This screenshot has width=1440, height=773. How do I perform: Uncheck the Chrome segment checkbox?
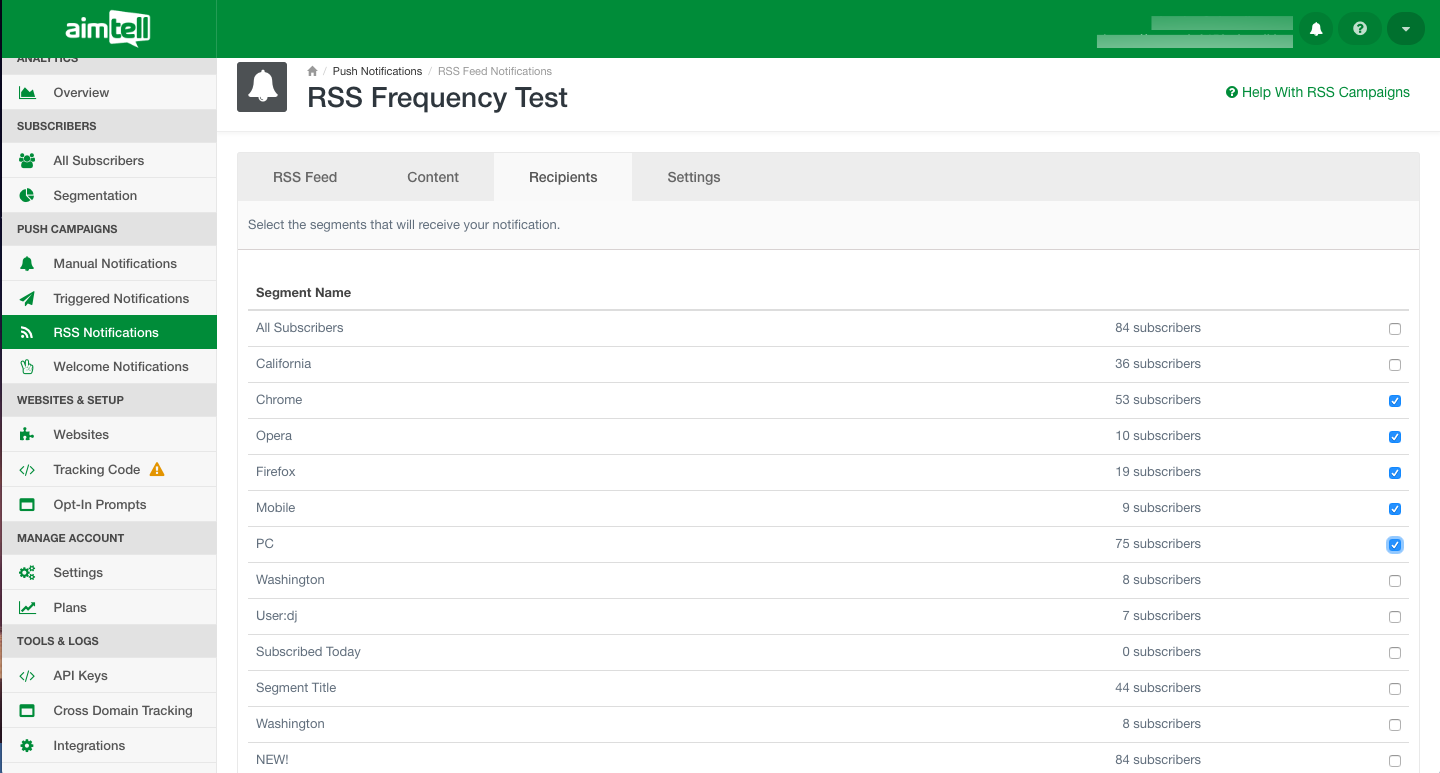coord(1395,401)
